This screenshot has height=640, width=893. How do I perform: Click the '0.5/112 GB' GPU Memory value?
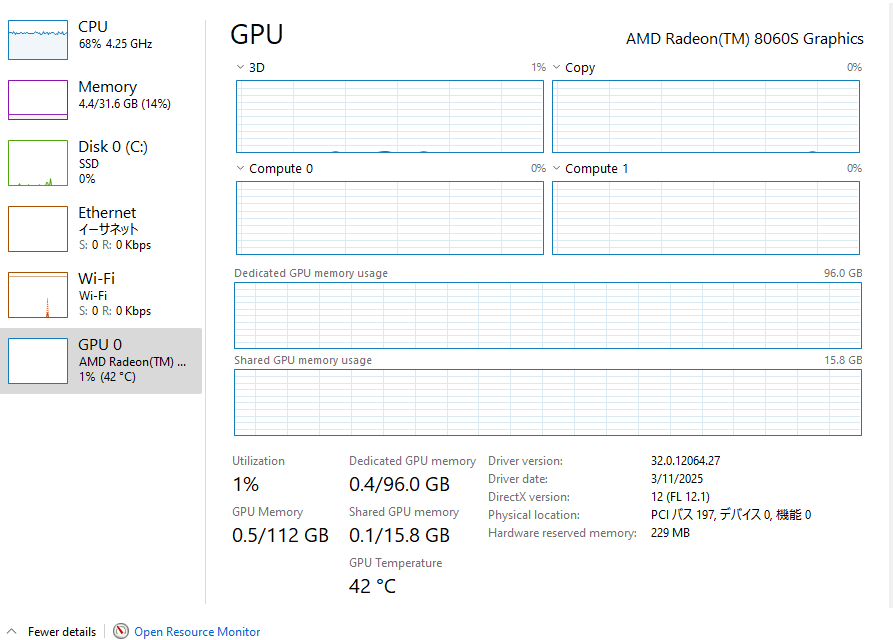(280, 535)
